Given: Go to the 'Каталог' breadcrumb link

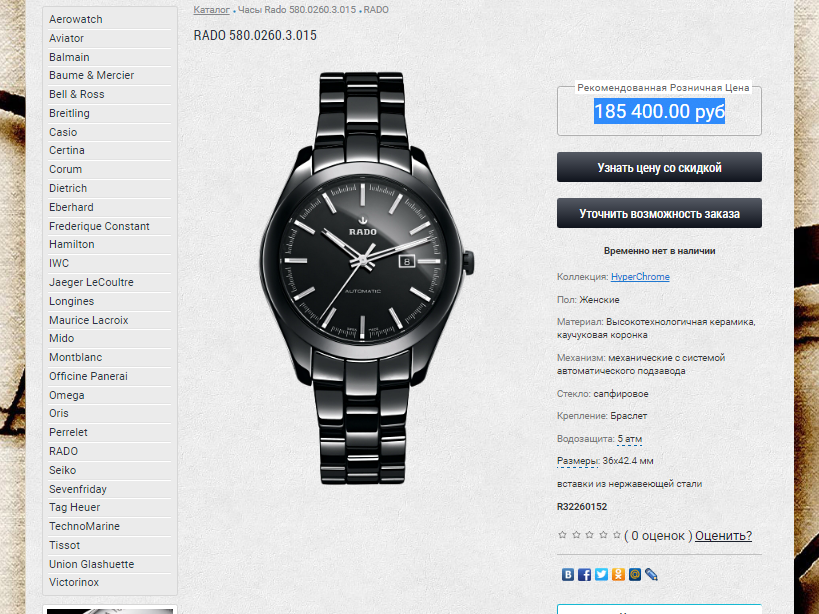Looking at the screenshot, I should (x=212, y=9).
